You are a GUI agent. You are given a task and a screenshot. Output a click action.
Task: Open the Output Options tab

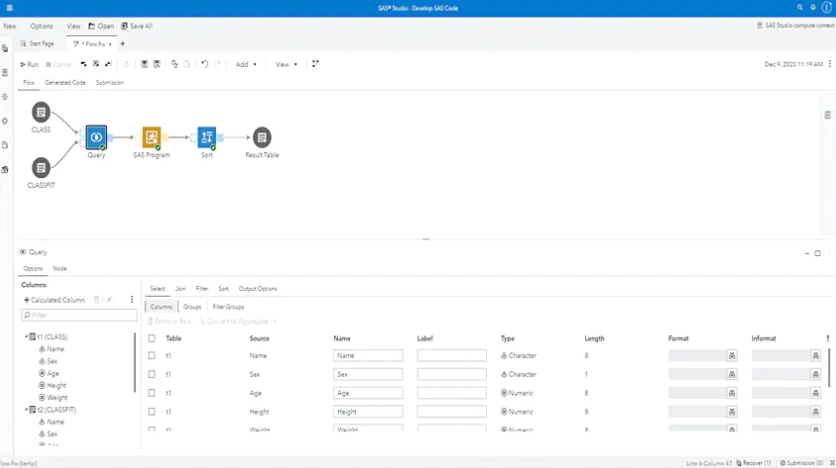click(258, 288)
